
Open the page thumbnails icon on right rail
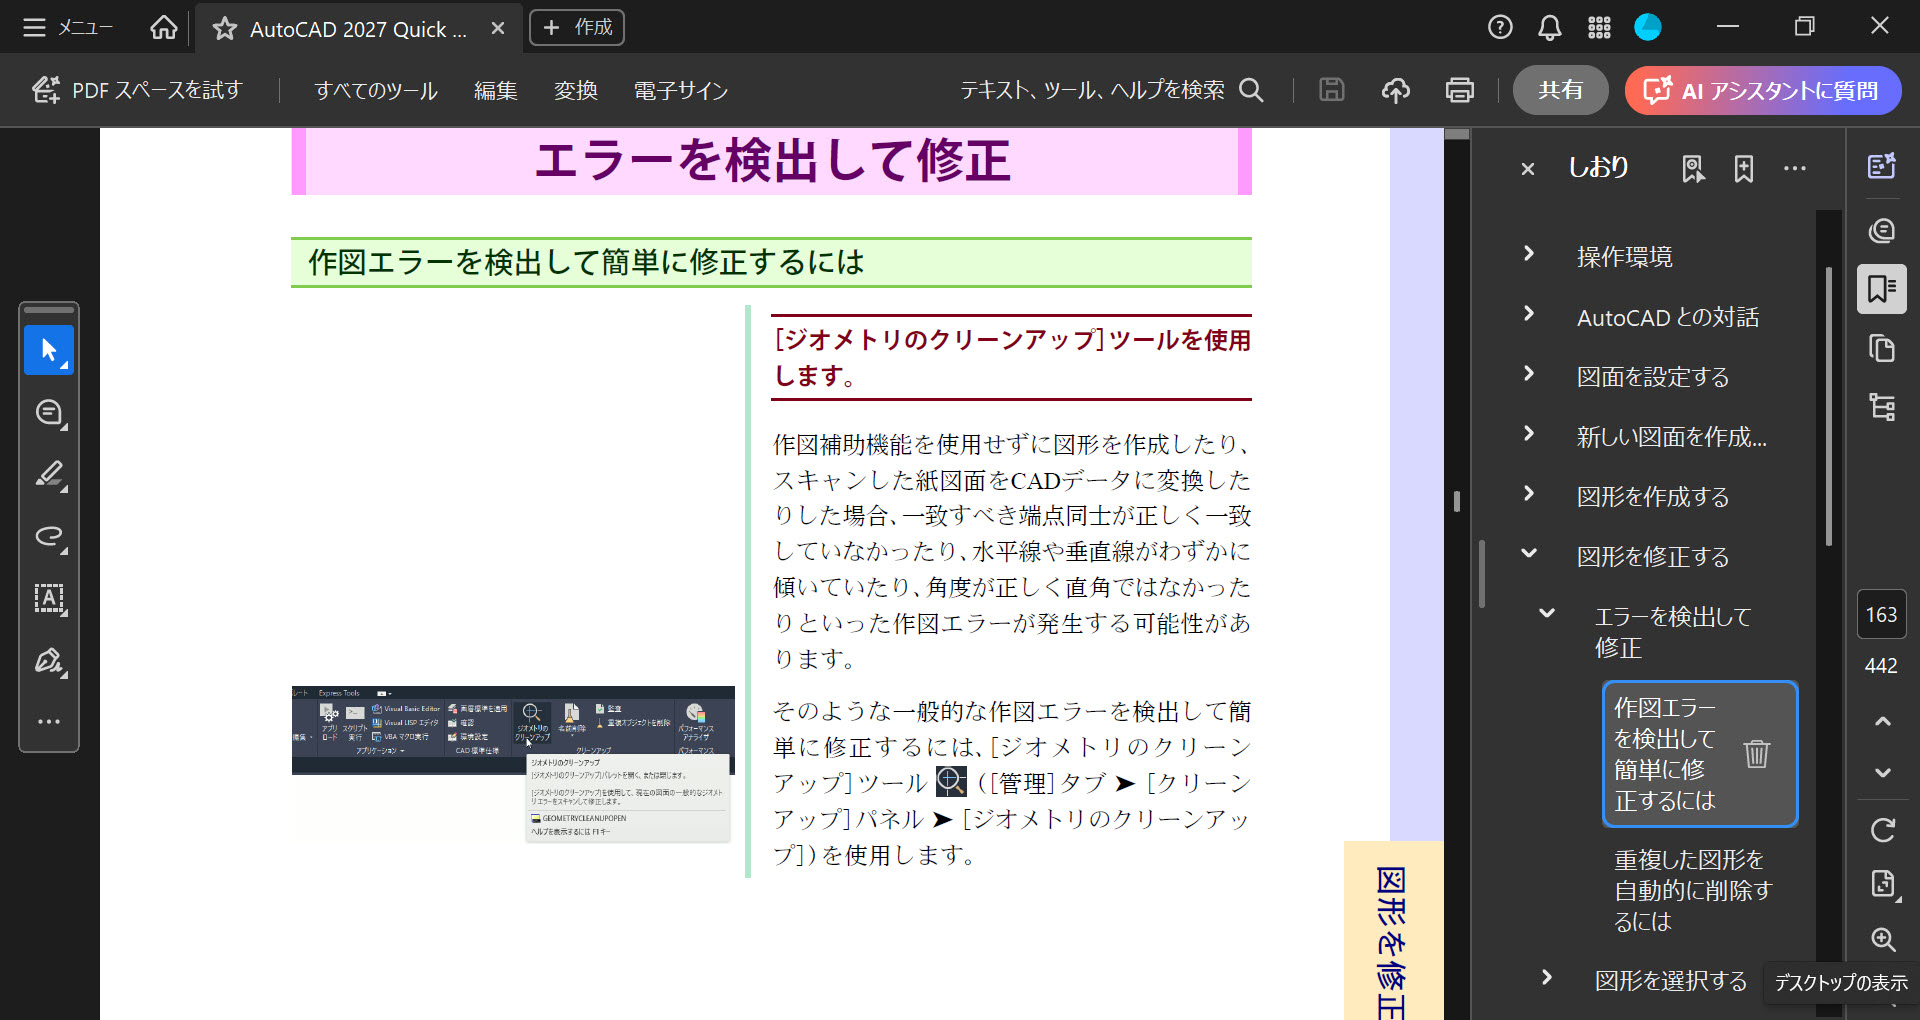(1882, 348)
